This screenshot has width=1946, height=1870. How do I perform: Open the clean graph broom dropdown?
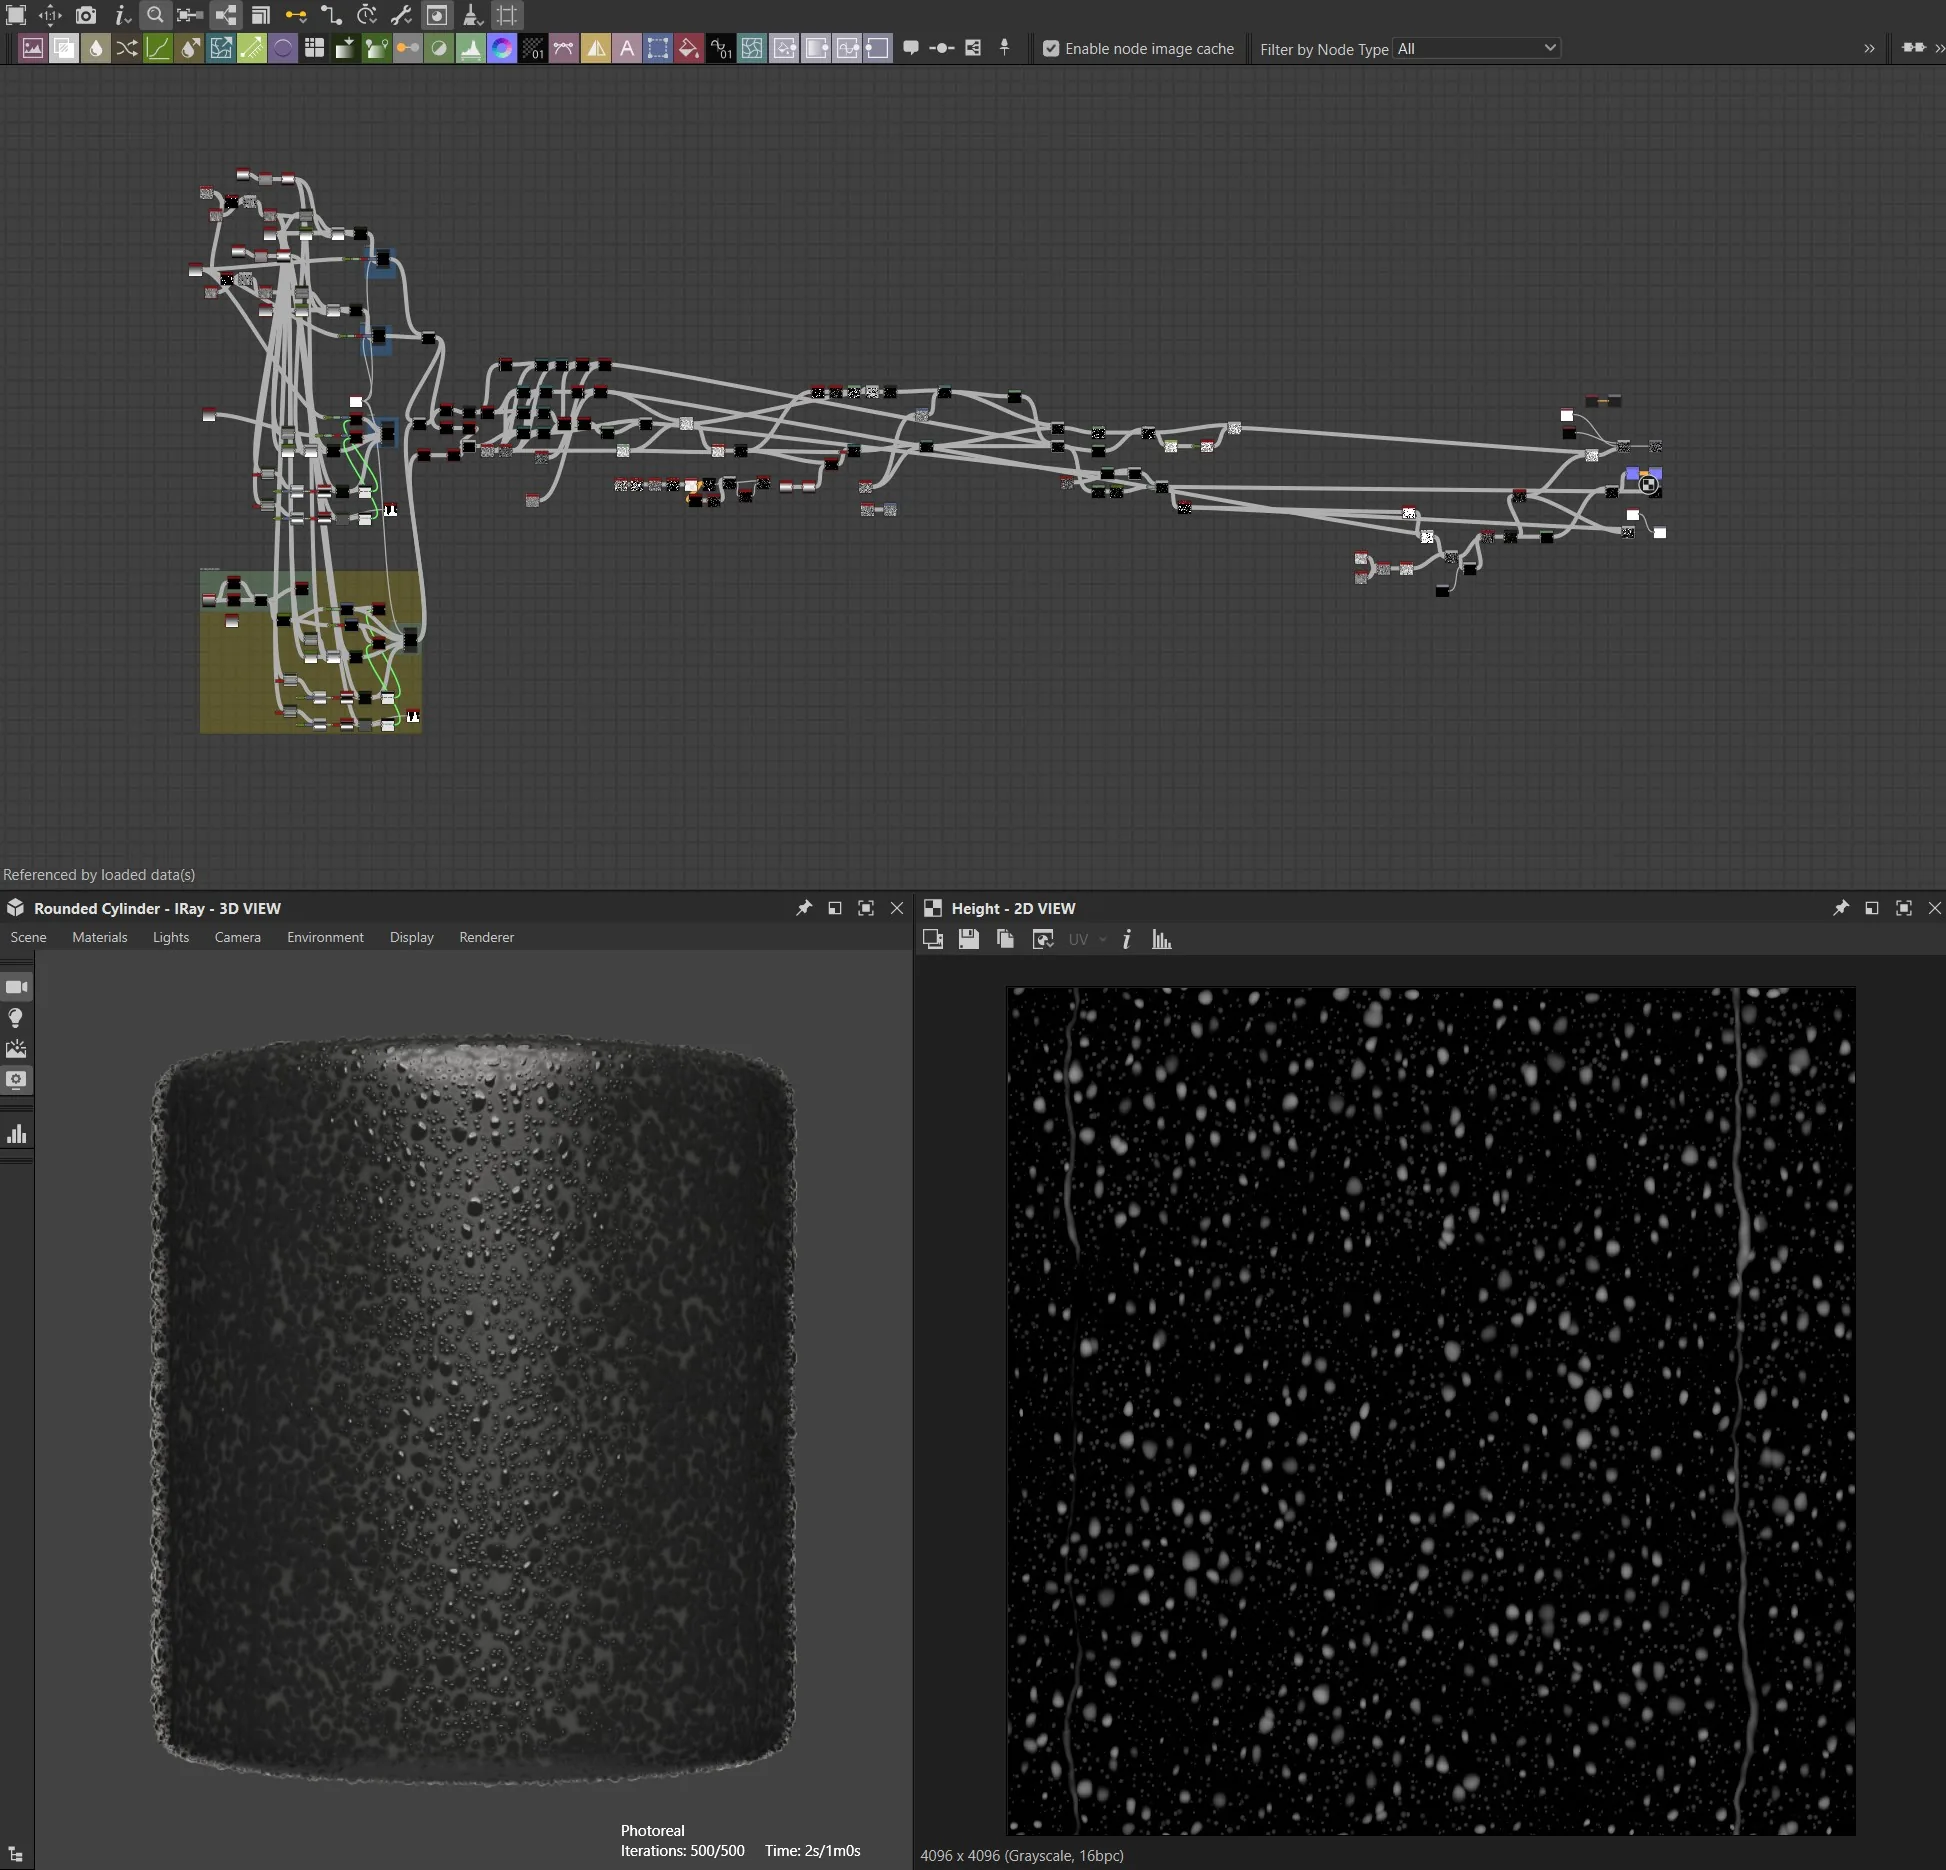pos(473,15)
